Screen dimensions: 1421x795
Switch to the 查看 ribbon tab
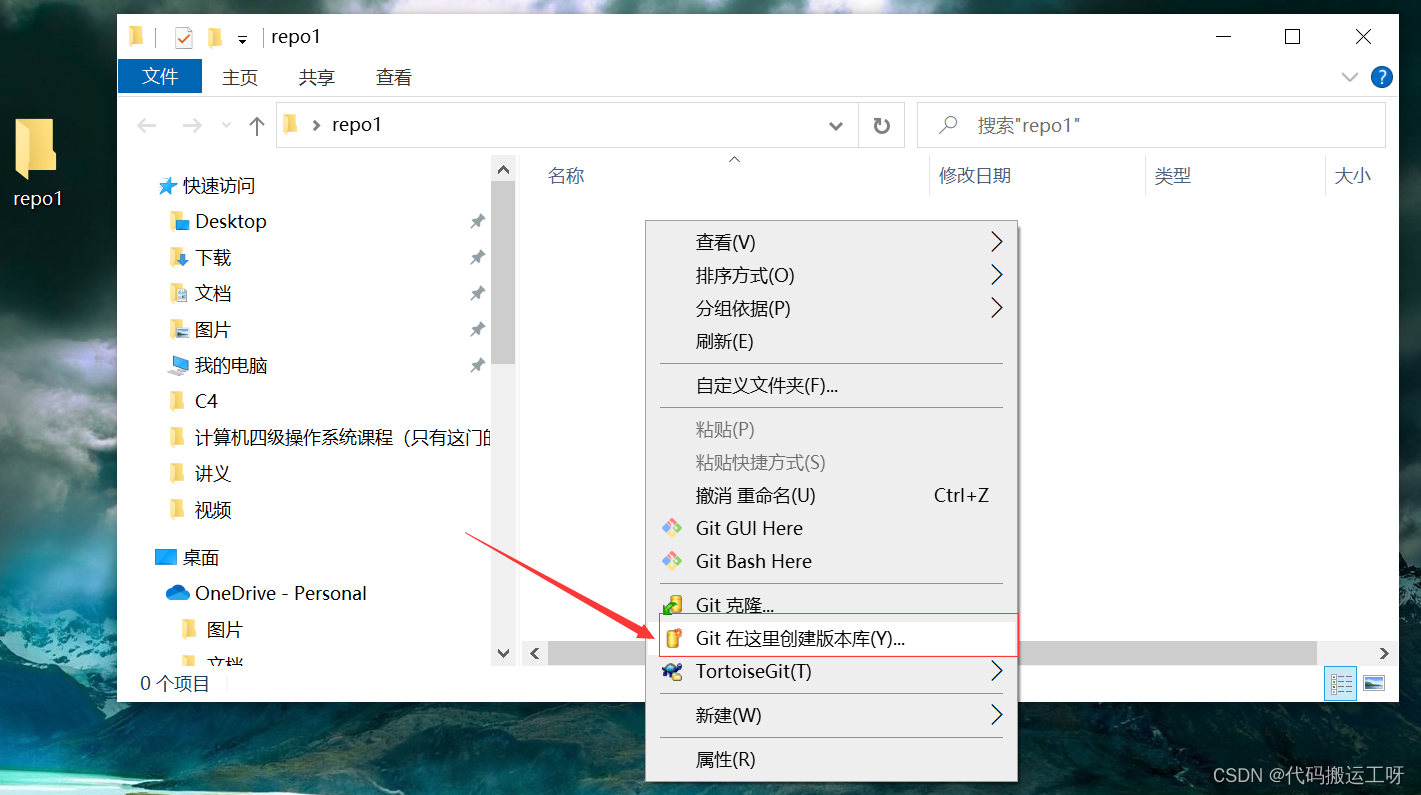click(394, 77)
